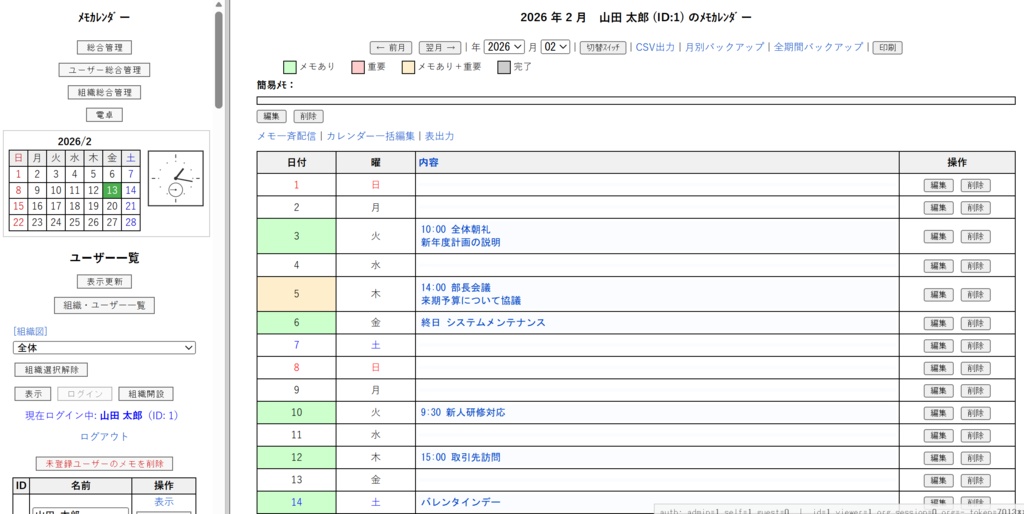This screenshot has height=514, width=1024.
Task: Click the 表示 button beside ログイン
Action: [x=33, y=394]
